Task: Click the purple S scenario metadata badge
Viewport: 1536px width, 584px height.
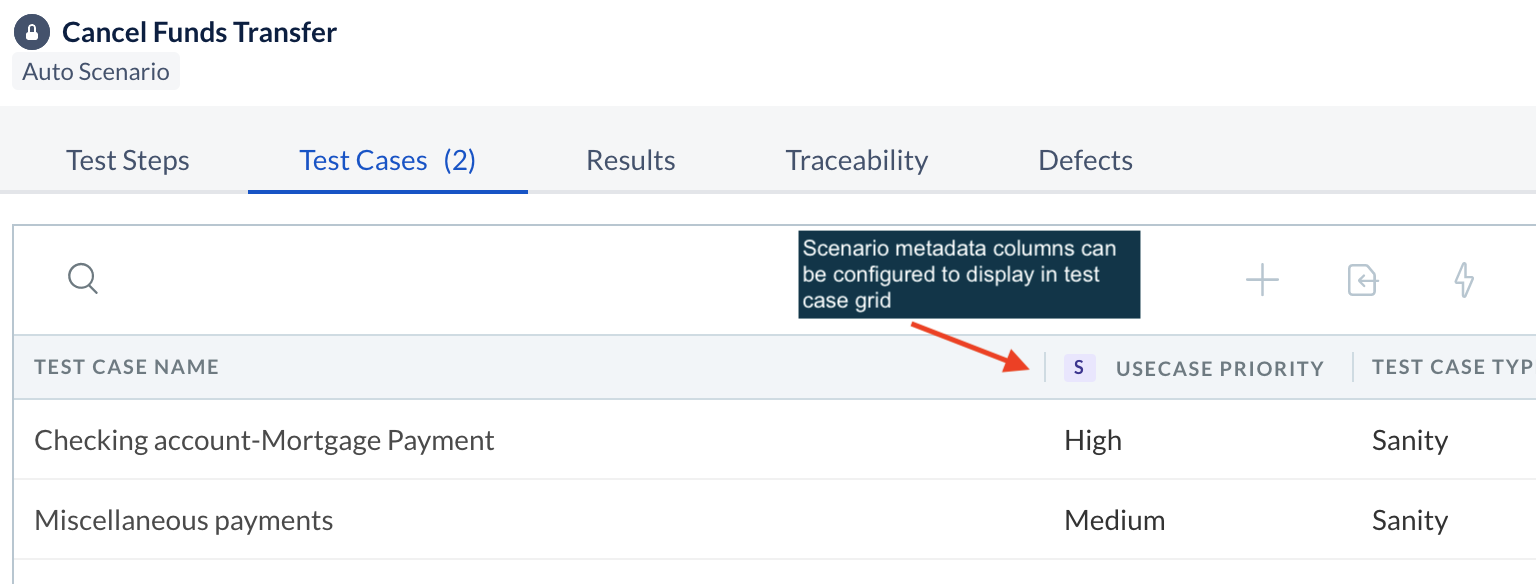Action: coord(1078,368)
